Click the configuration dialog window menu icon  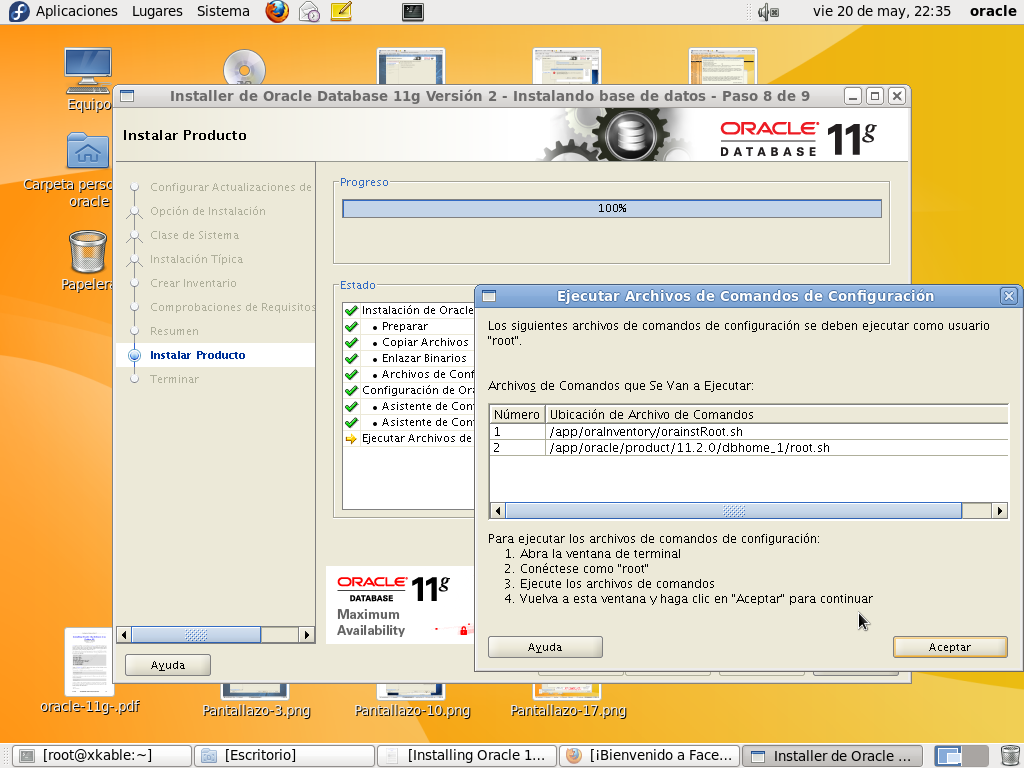[488, 296]
